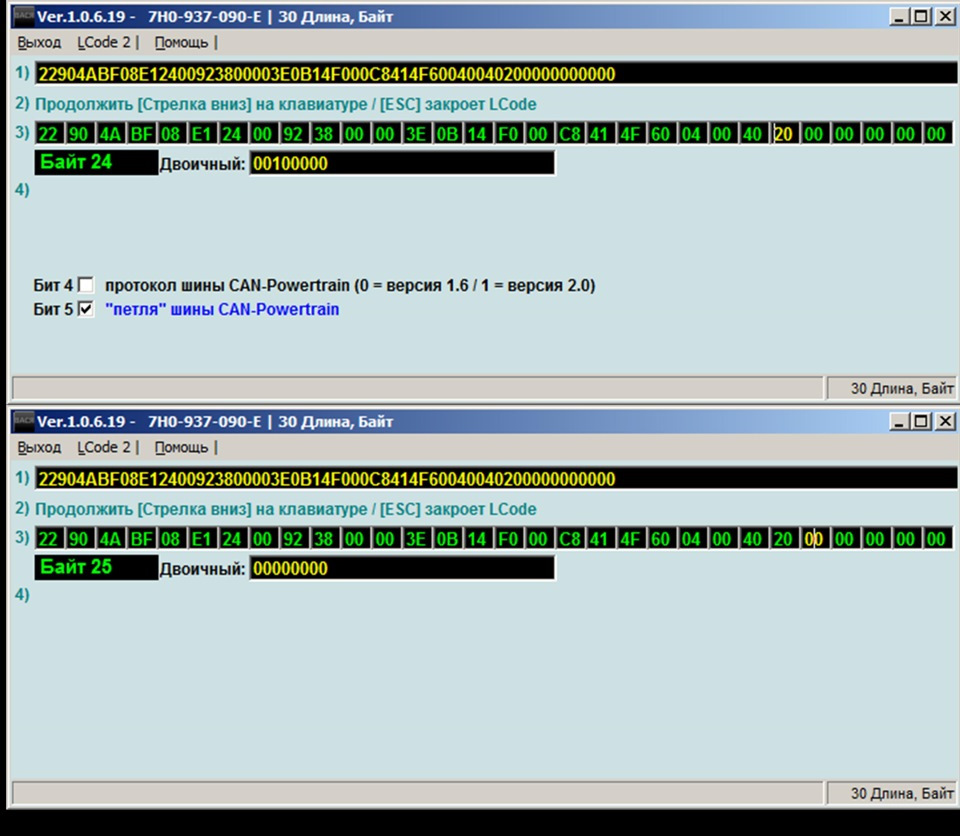Select byte cell E1 in Байт 25 window
This screenshot has height=836, width=960.
point(202,538)
